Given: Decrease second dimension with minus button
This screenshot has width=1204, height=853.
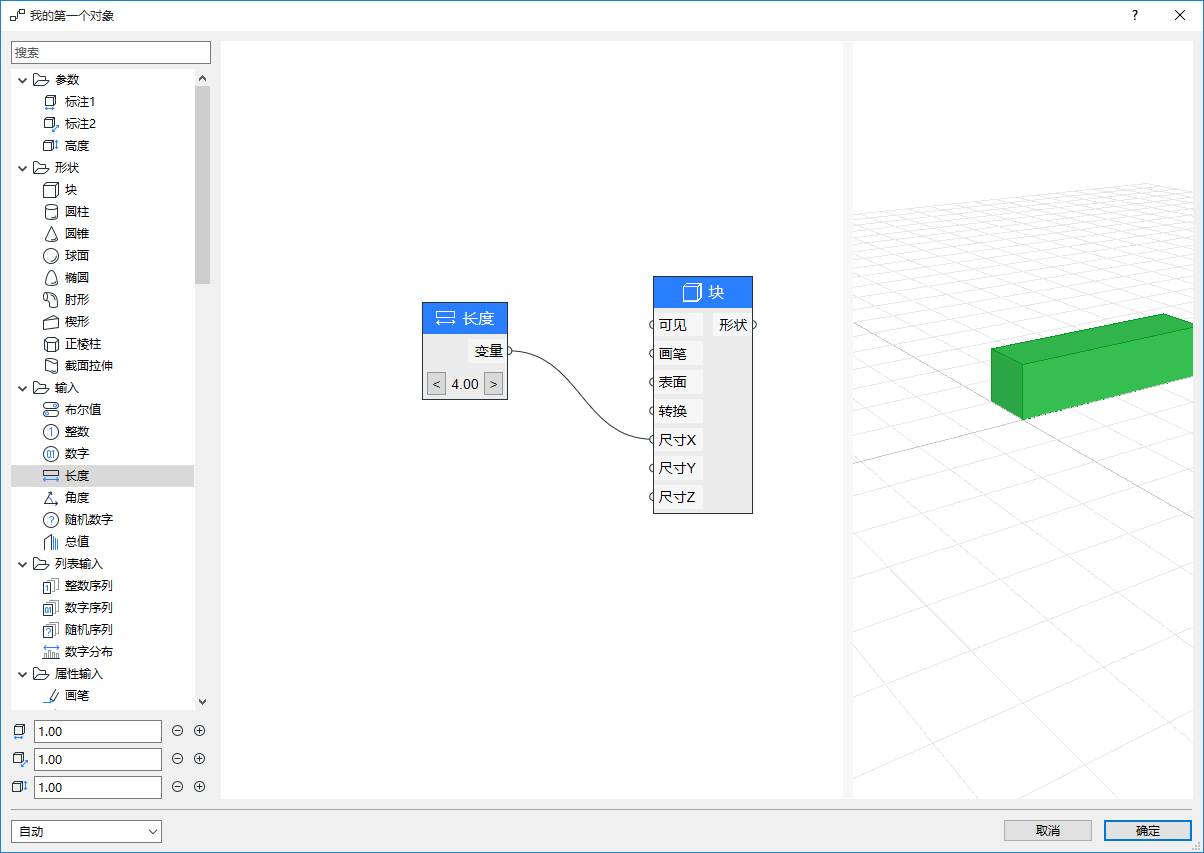Looking at the screenshot, I should point(178,759).
